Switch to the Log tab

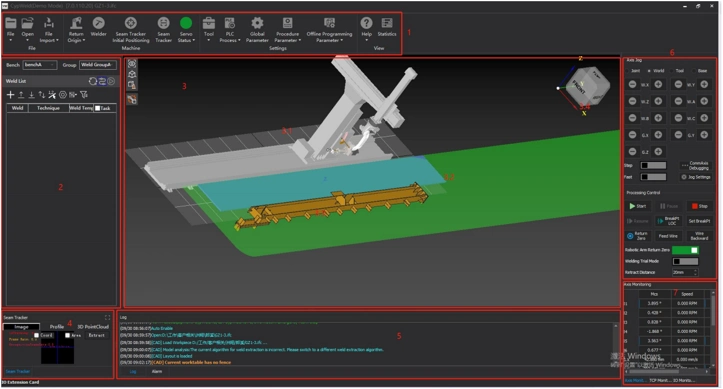tap(133, 371)
